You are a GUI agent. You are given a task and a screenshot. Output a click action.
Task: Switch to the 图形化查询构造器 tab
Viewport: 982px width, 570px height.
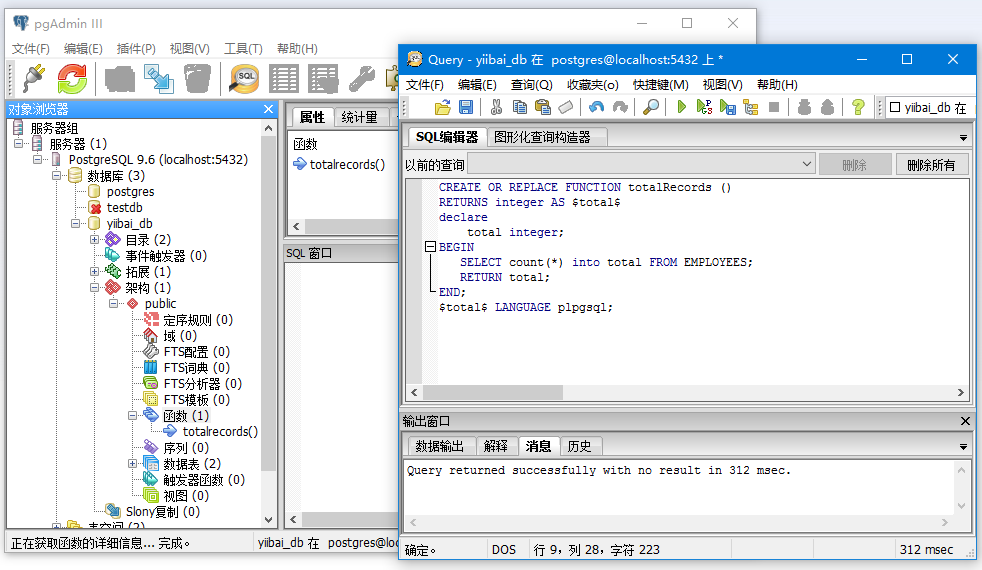click(x=542, y=137)
